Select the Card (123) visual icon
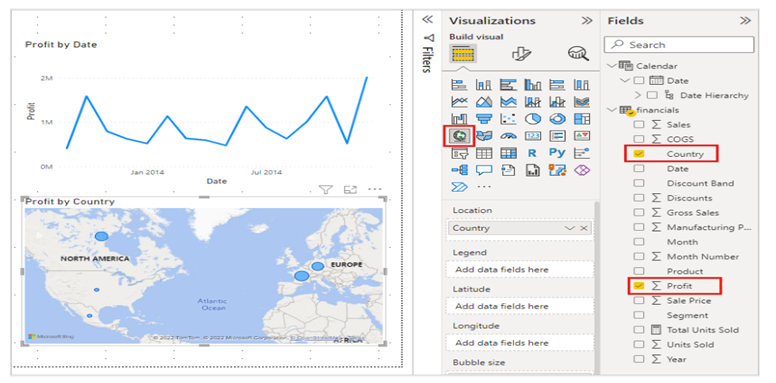Screen dimensions: 776x383 coord(533,136)
